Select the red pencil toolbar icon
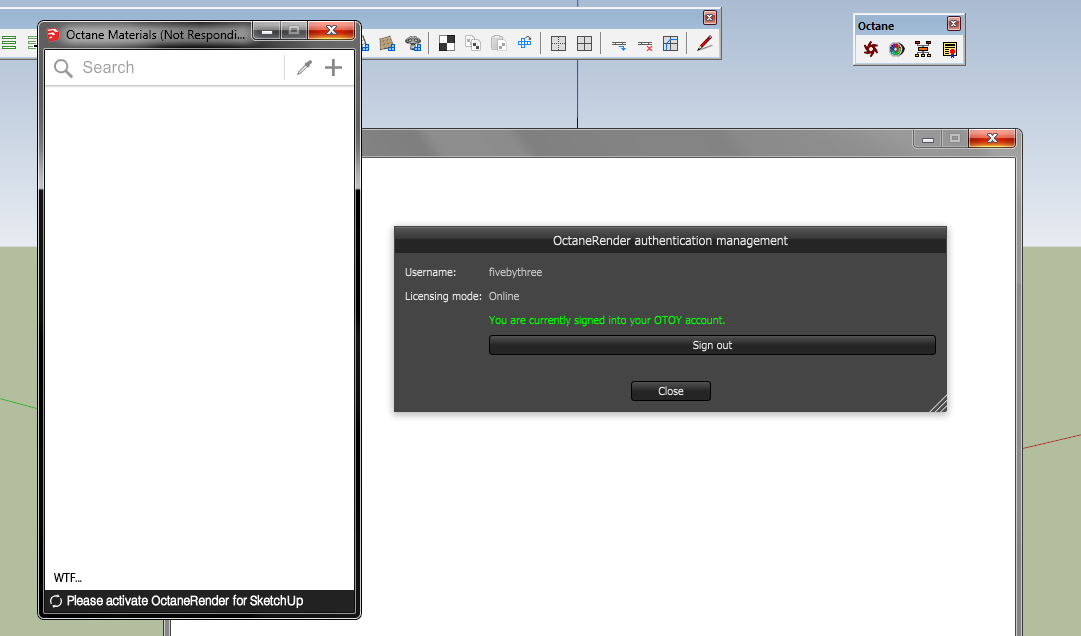Screen dimensions: 1081x636 coord(704,43)
